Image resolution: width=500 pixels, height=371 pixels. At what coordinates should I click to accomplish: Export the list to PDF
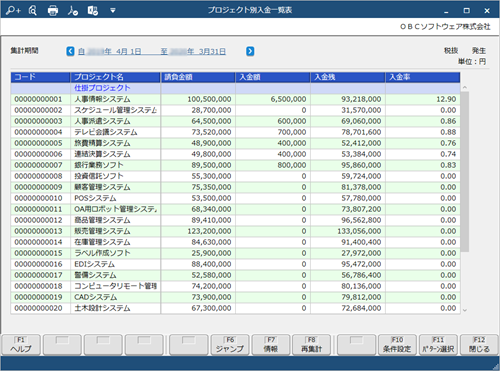pos(73,11)
